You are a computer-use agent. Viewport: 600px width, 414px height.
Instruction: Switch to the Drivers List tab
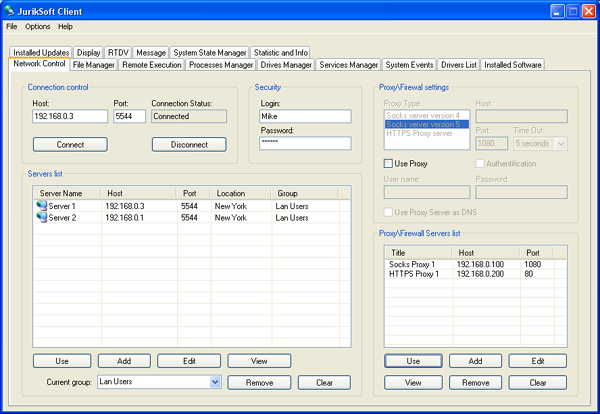[459, 65]
